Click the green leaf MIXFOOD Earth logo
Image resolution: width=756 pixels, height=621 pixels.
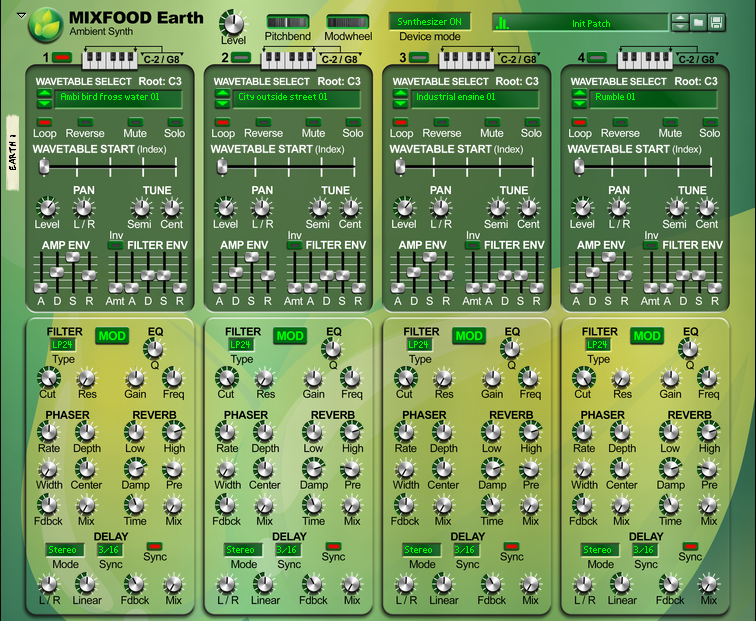pos(46,25)
